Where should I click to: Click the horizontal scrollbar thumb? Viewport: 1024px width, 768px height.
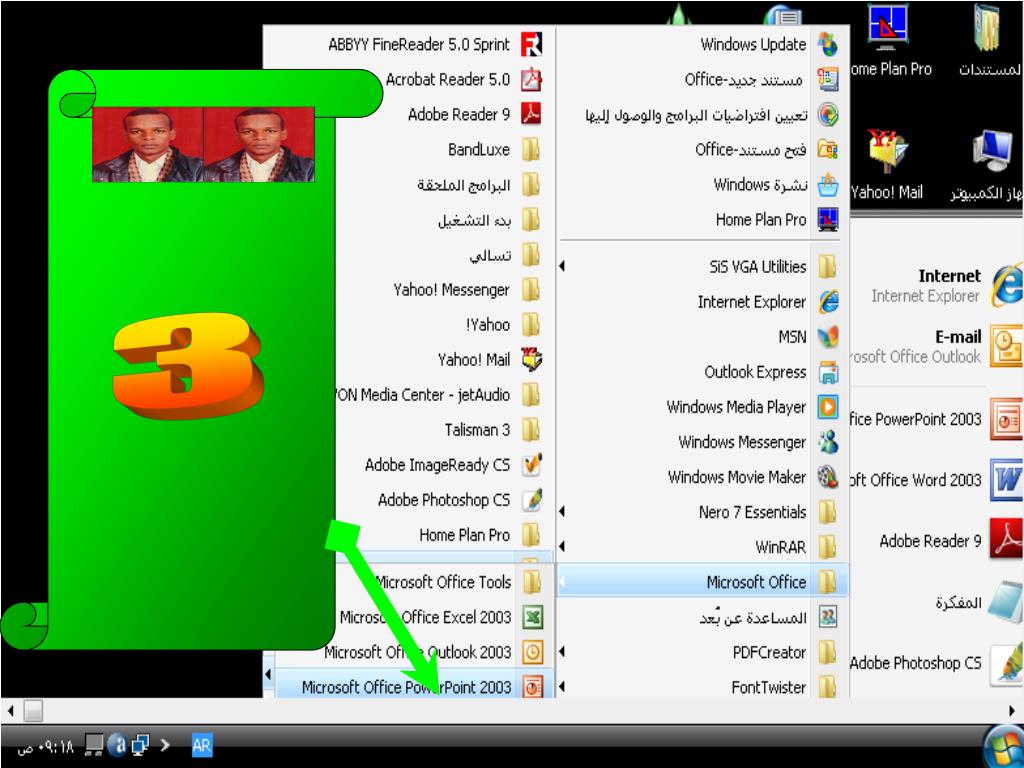click(x=33, y=711)
